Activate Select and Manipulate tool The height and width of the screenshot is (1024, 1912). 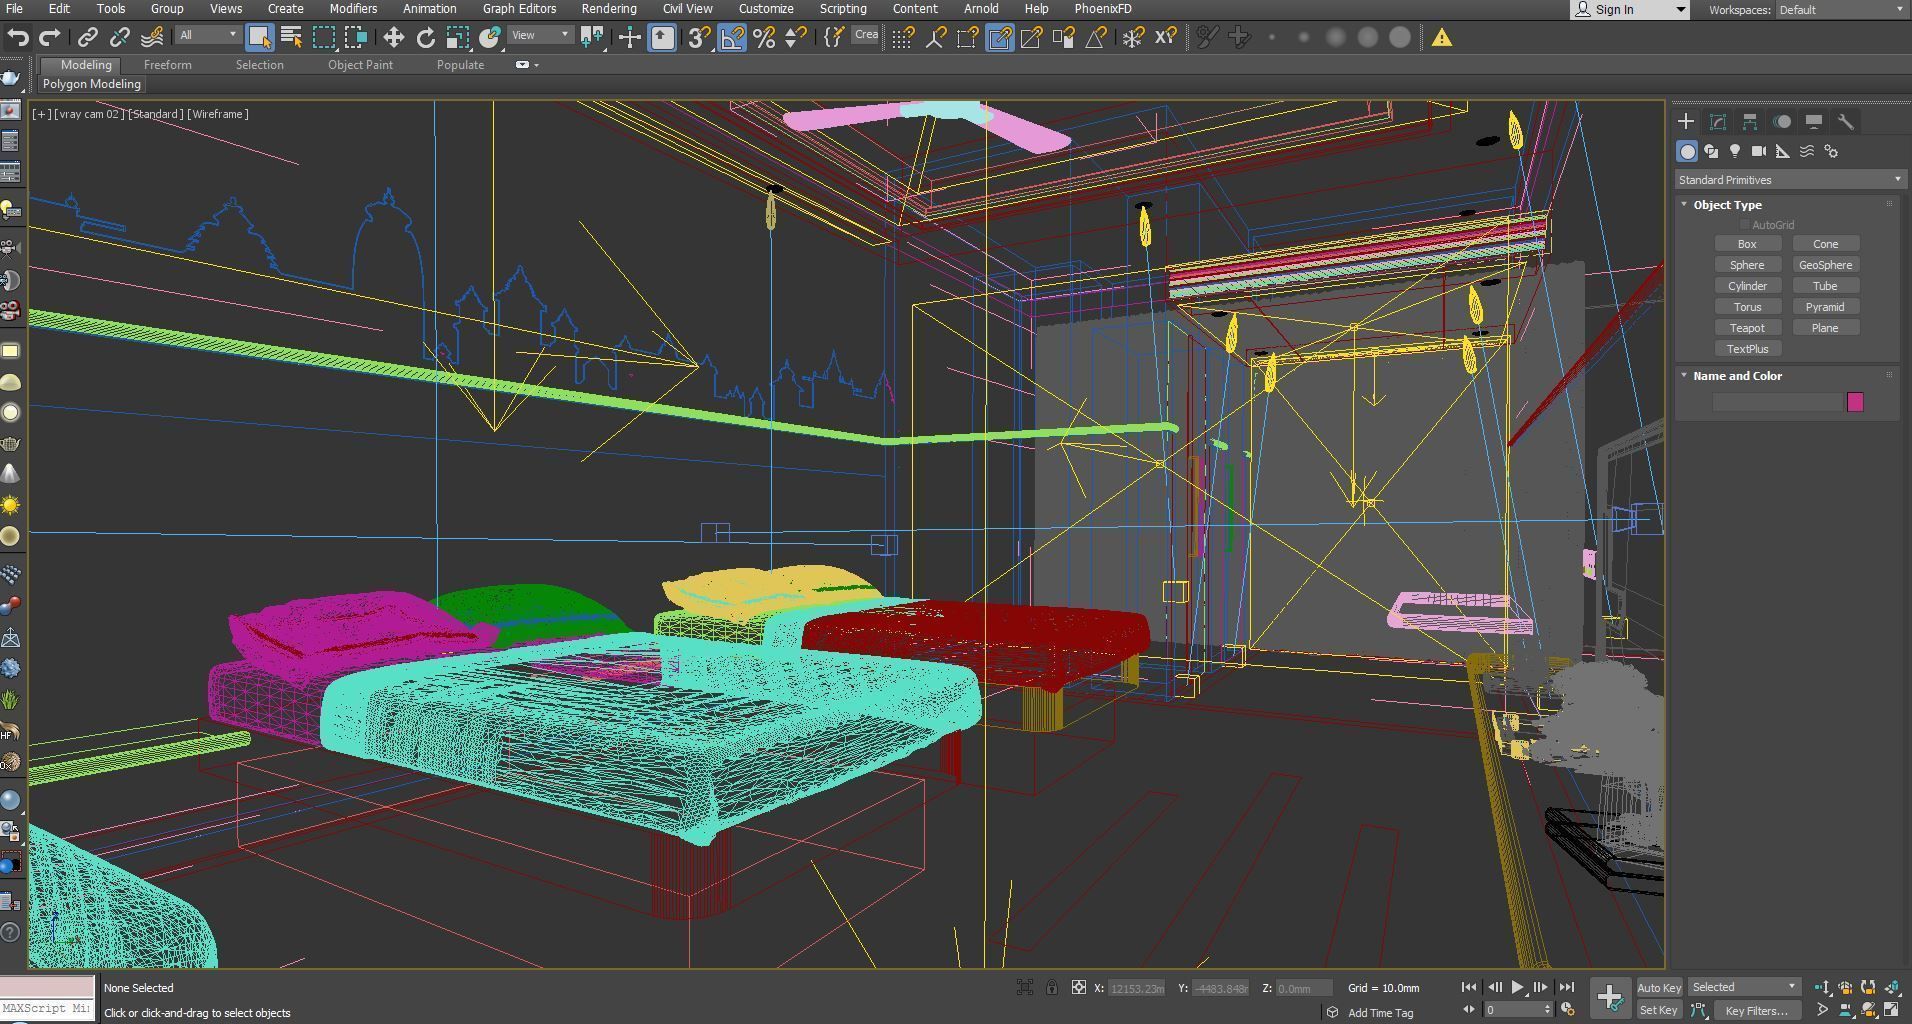coord(630,38)
